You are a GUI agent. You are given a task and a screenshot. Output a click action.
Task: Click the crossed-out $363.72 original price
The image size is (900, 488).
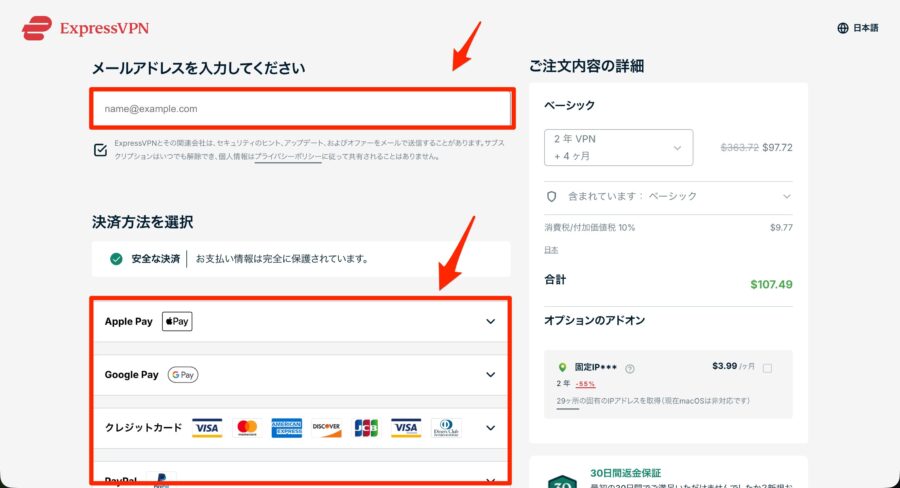(x=739, y=148)
